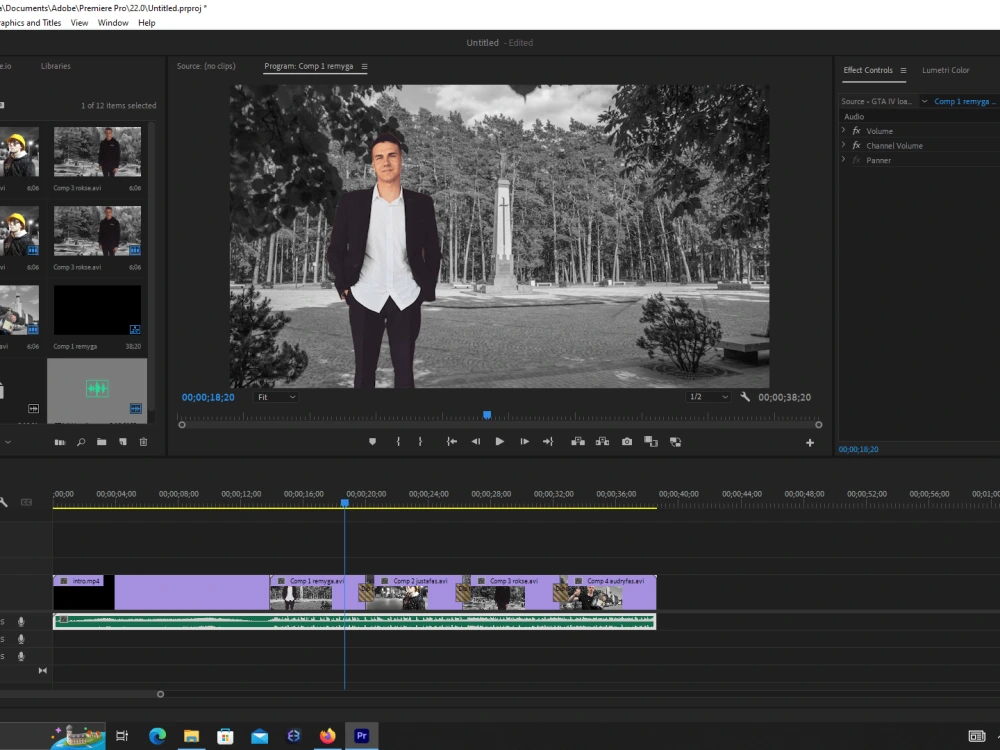Open the 1/2 playback resolution dropdown

(x=708, y=397)
